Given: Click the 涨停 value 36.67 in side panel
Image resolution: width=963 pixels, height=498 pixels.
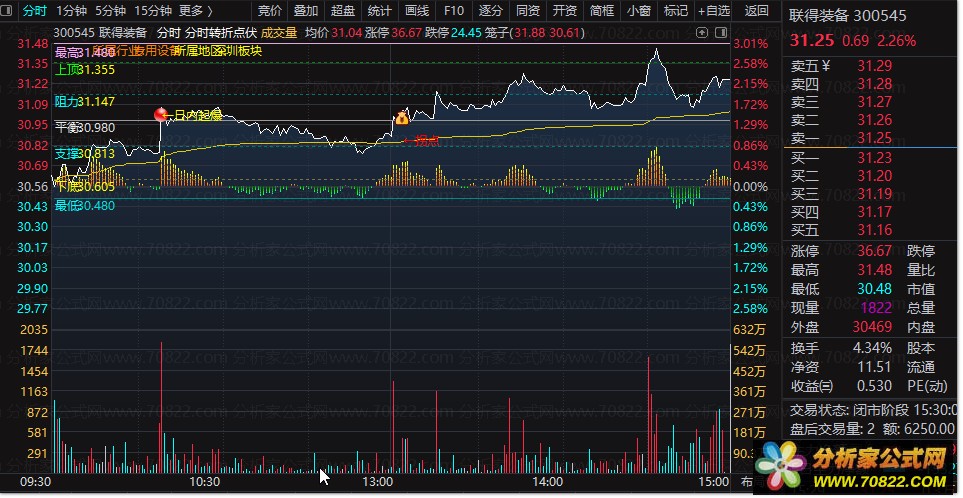Looking at the screenshot, I should (x=875, y=251).
